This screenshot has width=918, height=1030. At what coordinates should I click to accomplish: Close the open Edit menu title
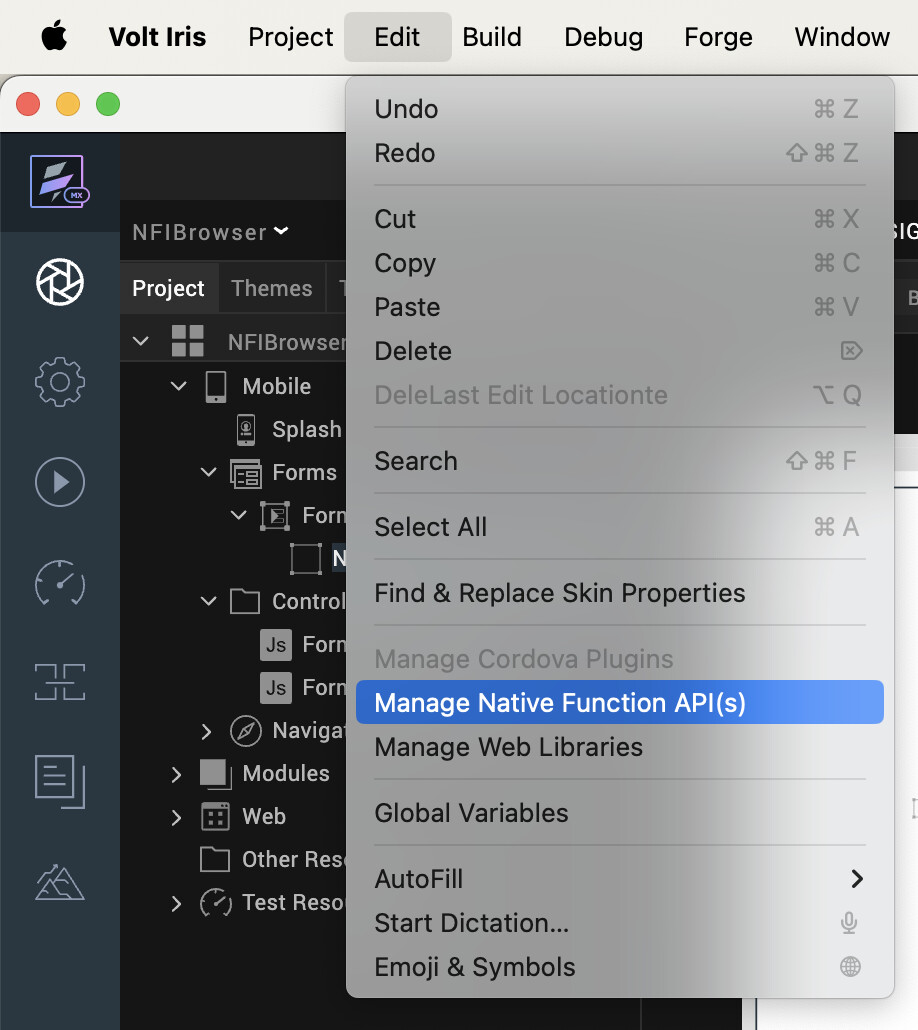tap(398, 37)
